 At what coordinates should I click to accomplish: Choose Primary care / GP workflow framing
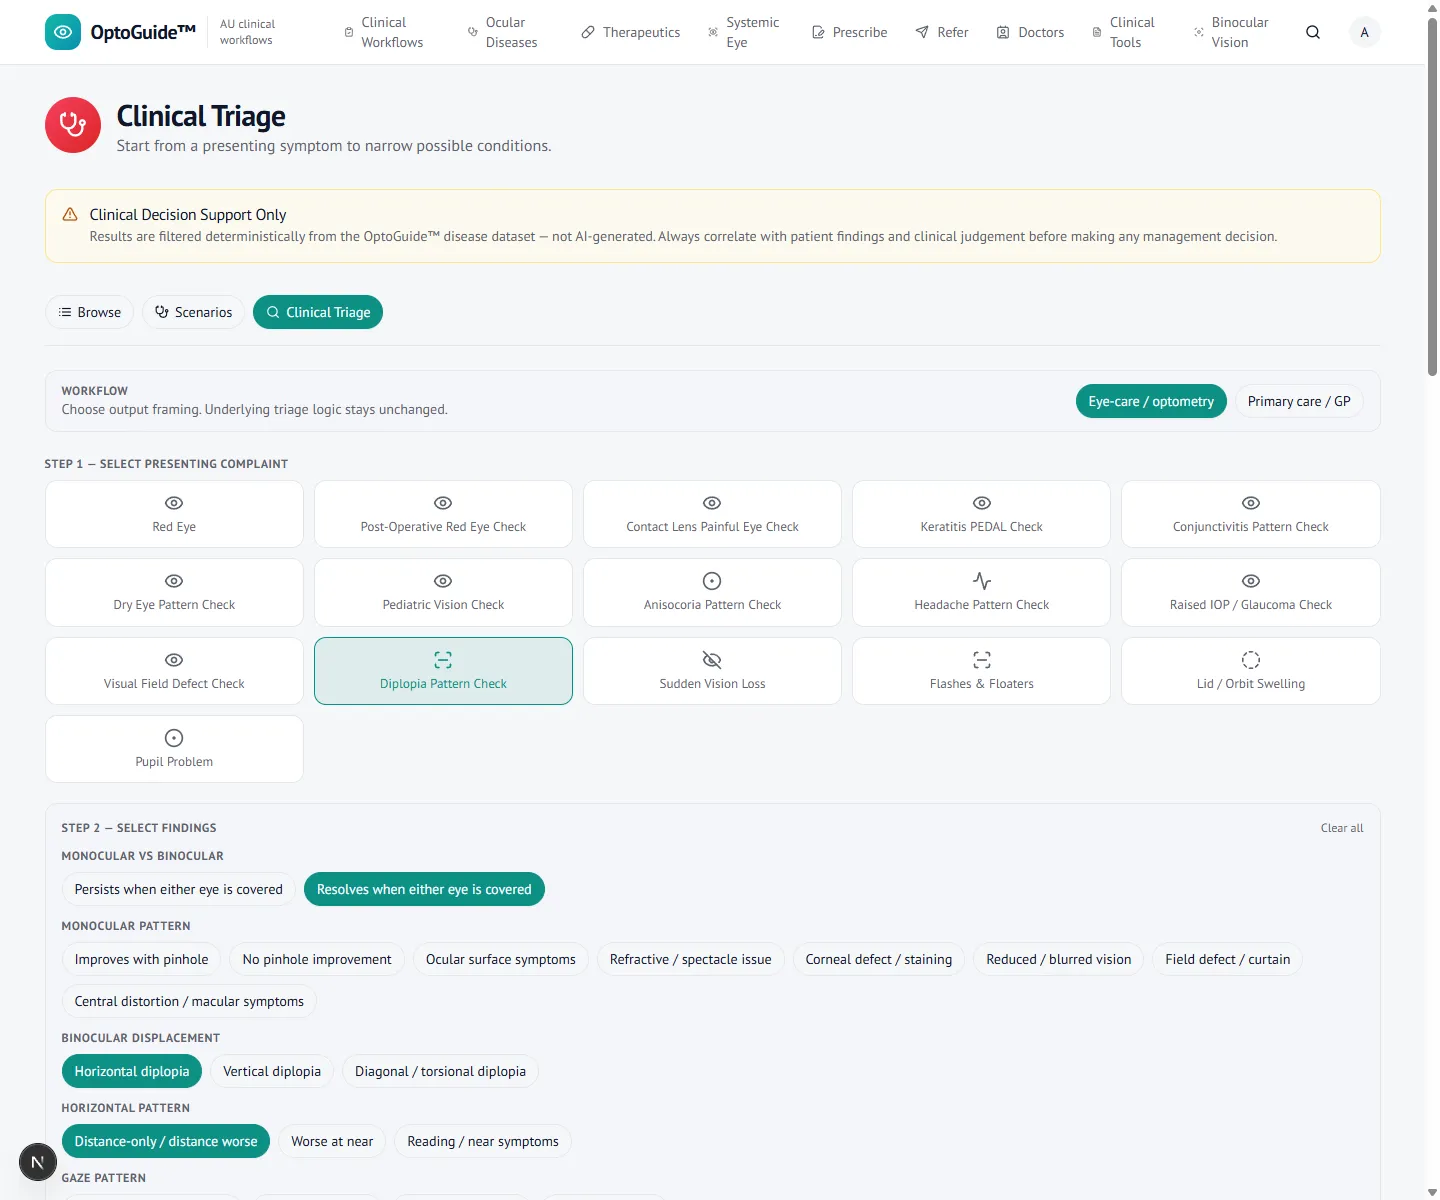pyautogui.click(x=1299, y=401)
